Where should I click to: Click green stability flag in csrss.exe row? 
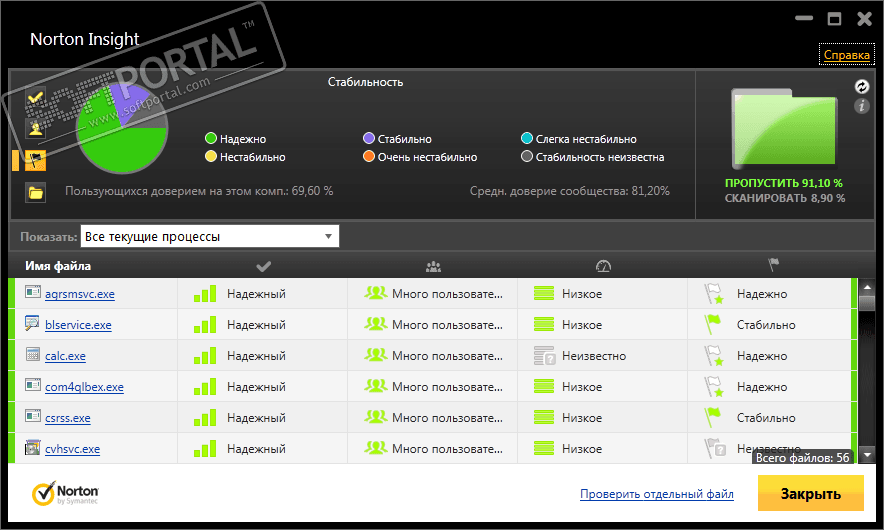(x=713, y=418)
